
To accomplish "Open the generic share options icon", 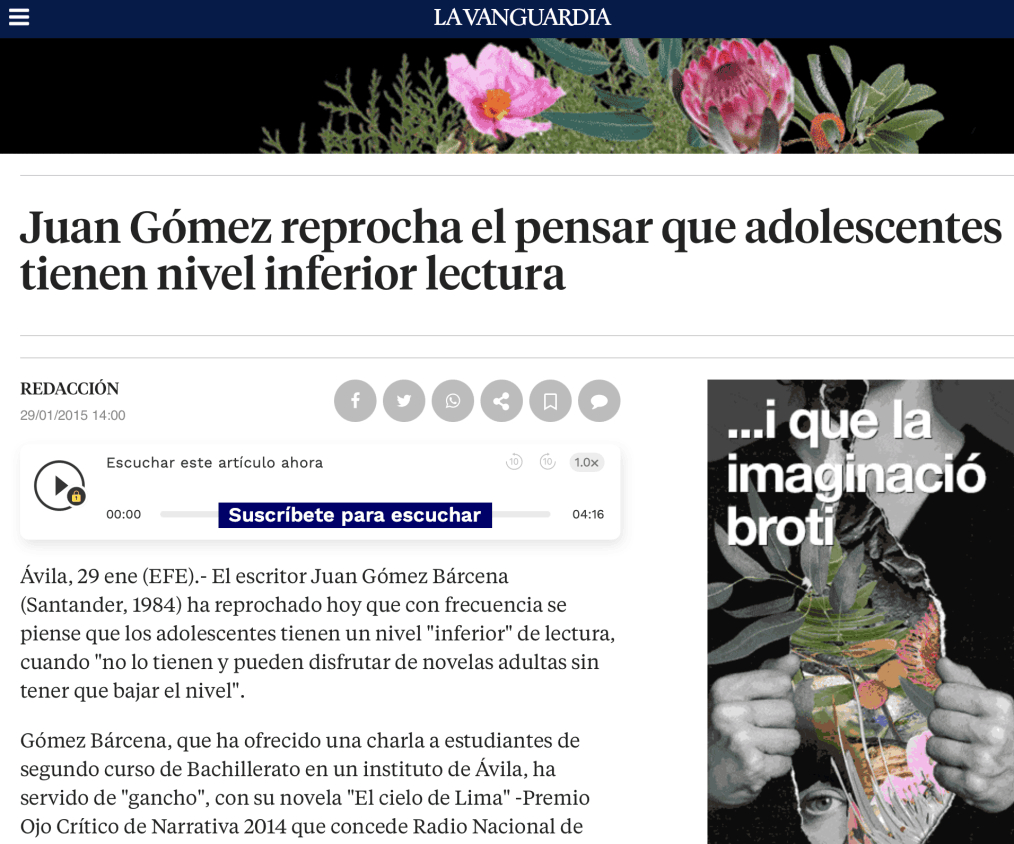I will click(x=501, y=401).
